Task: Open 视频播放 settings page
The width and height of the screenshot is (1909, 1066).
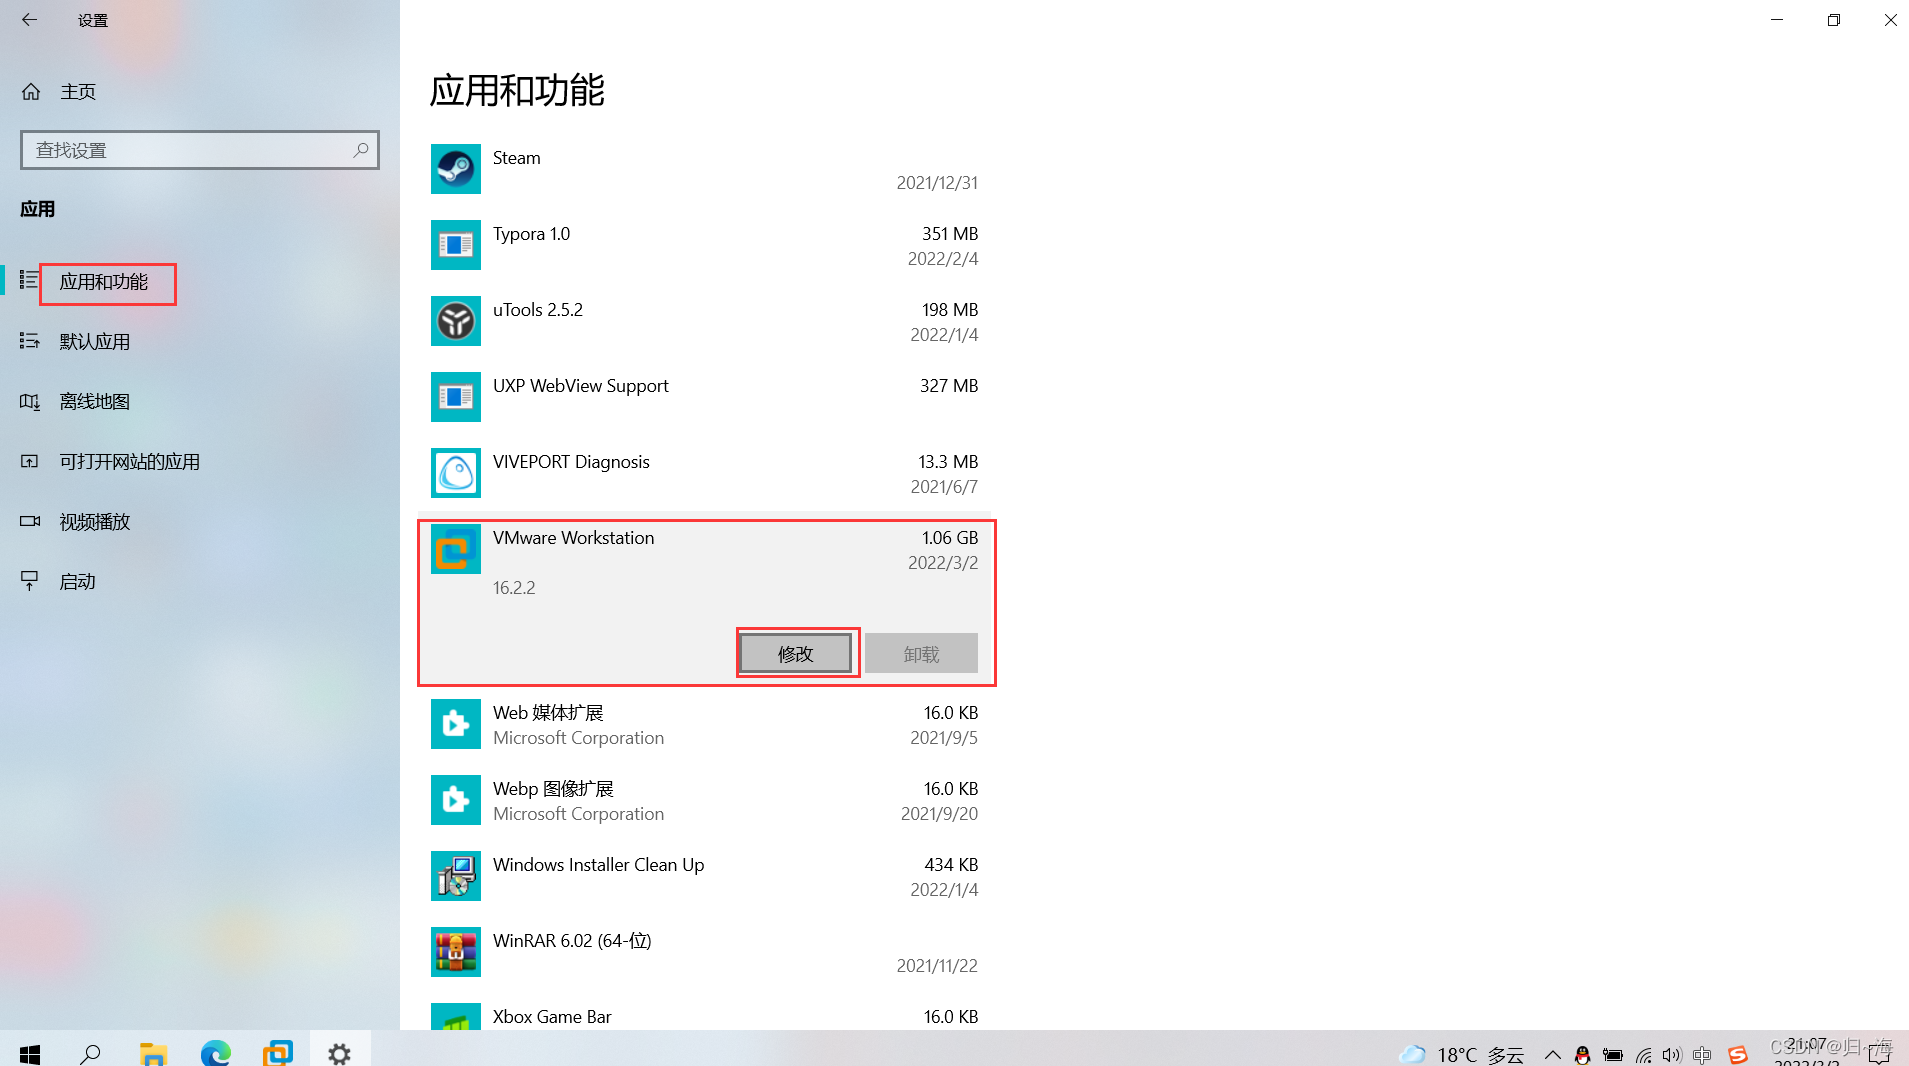Action: click(95, 522)
